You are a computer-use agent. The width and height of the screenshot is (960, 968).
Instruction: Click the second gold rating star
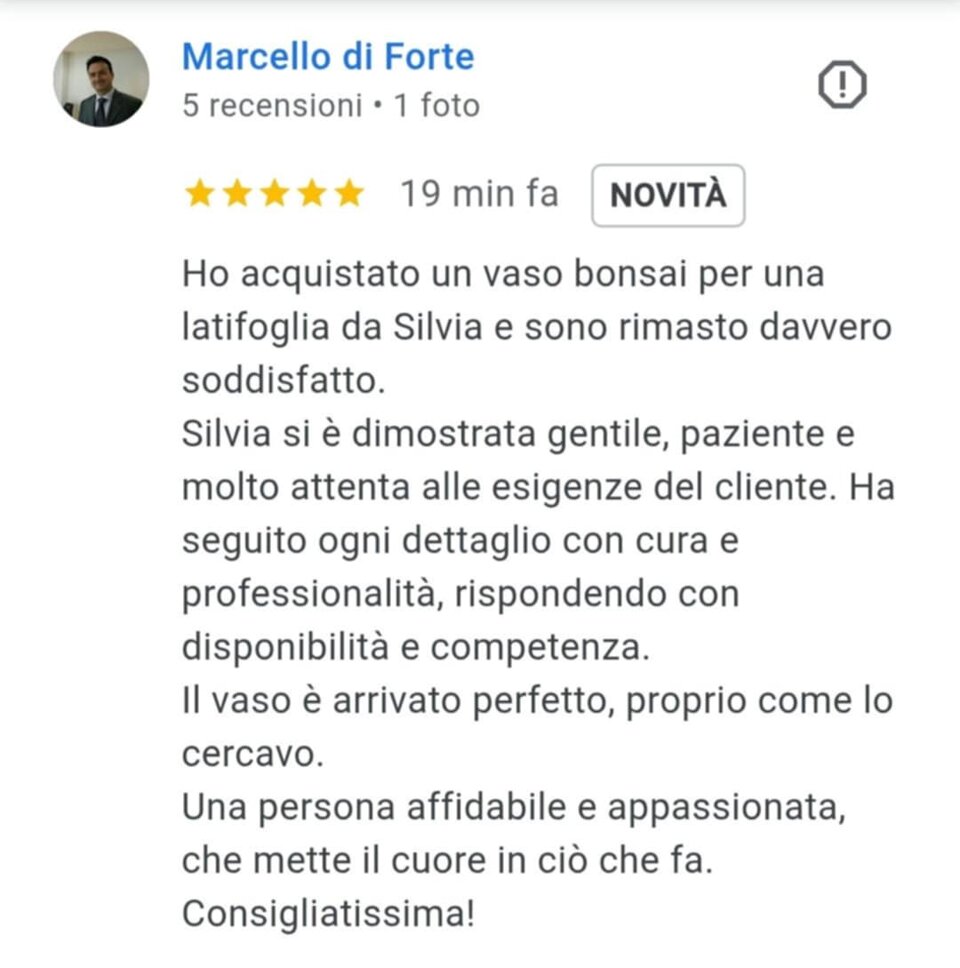237,193
